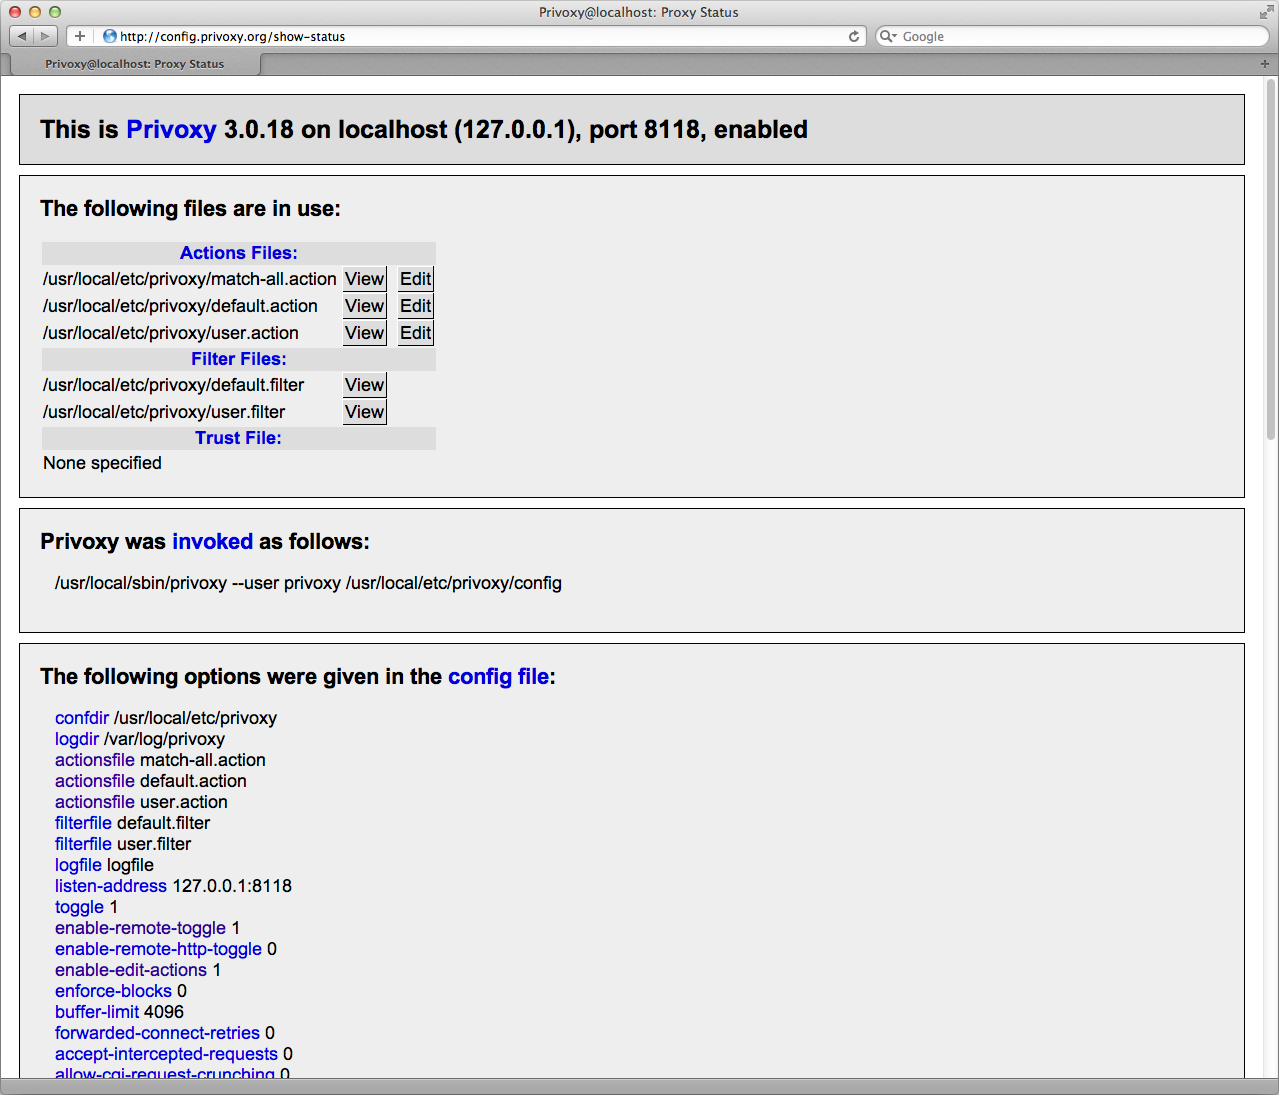The image size is (1279, 1095).
Task: Open the enable-edit-actions link
Action: click(x=131, y=970)
